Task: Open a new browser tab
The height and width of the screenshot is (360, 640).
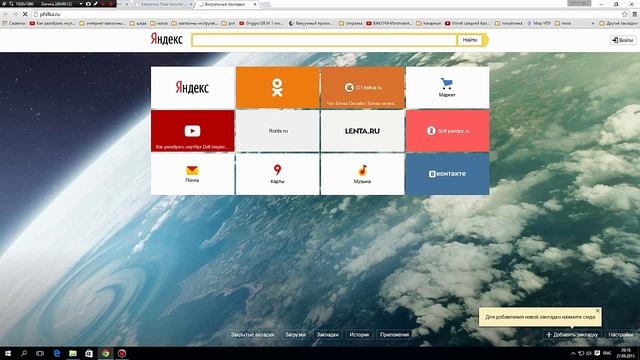Action: click(266, 4)
